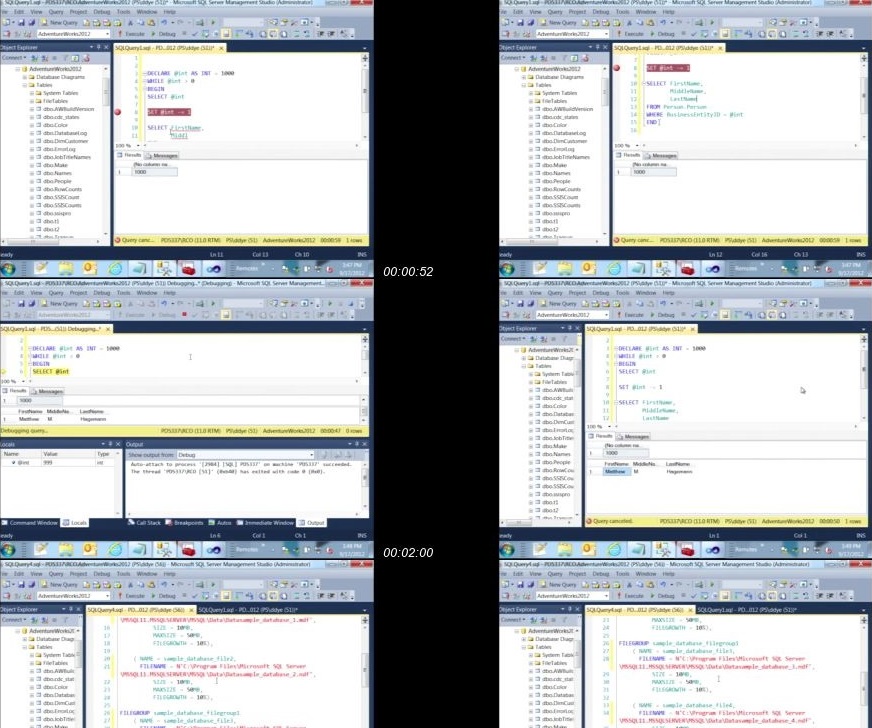Select highlighted Matthew cell in Query canceled. window
Image resolution: width=872 pixels, height=728 pixels.
615,472
